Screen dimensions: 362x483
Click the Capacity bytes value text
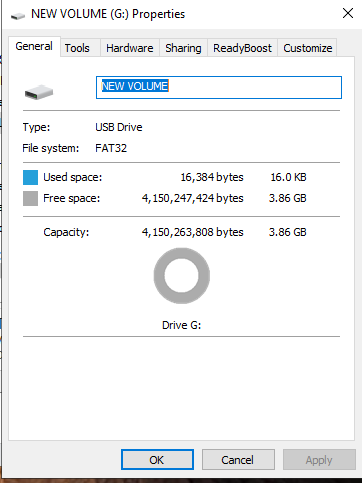coord(193,232)
